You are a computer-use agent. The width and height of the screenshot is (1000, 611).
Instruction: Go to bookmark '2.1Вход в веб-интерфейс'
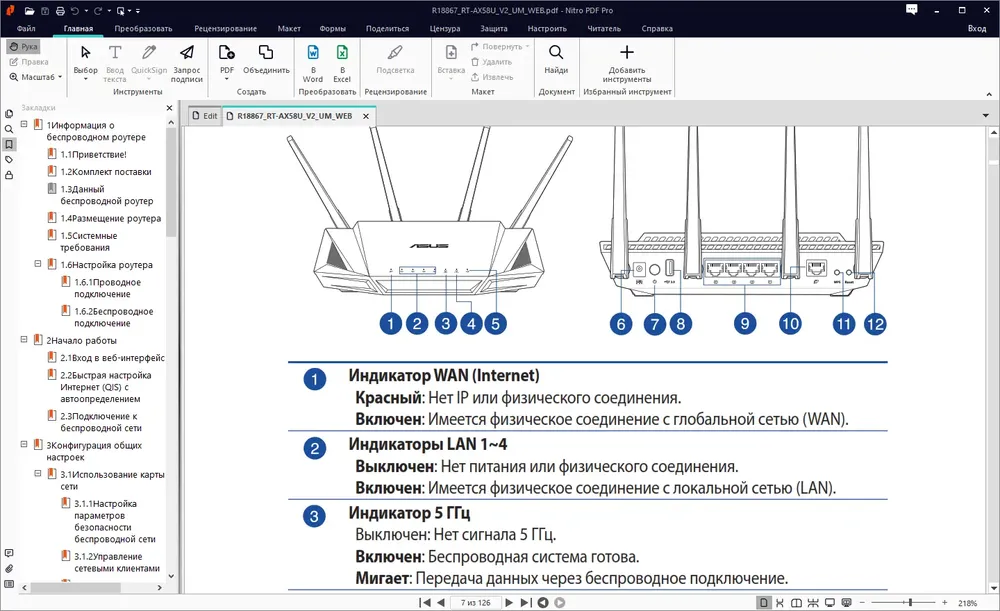coord(112,358)
